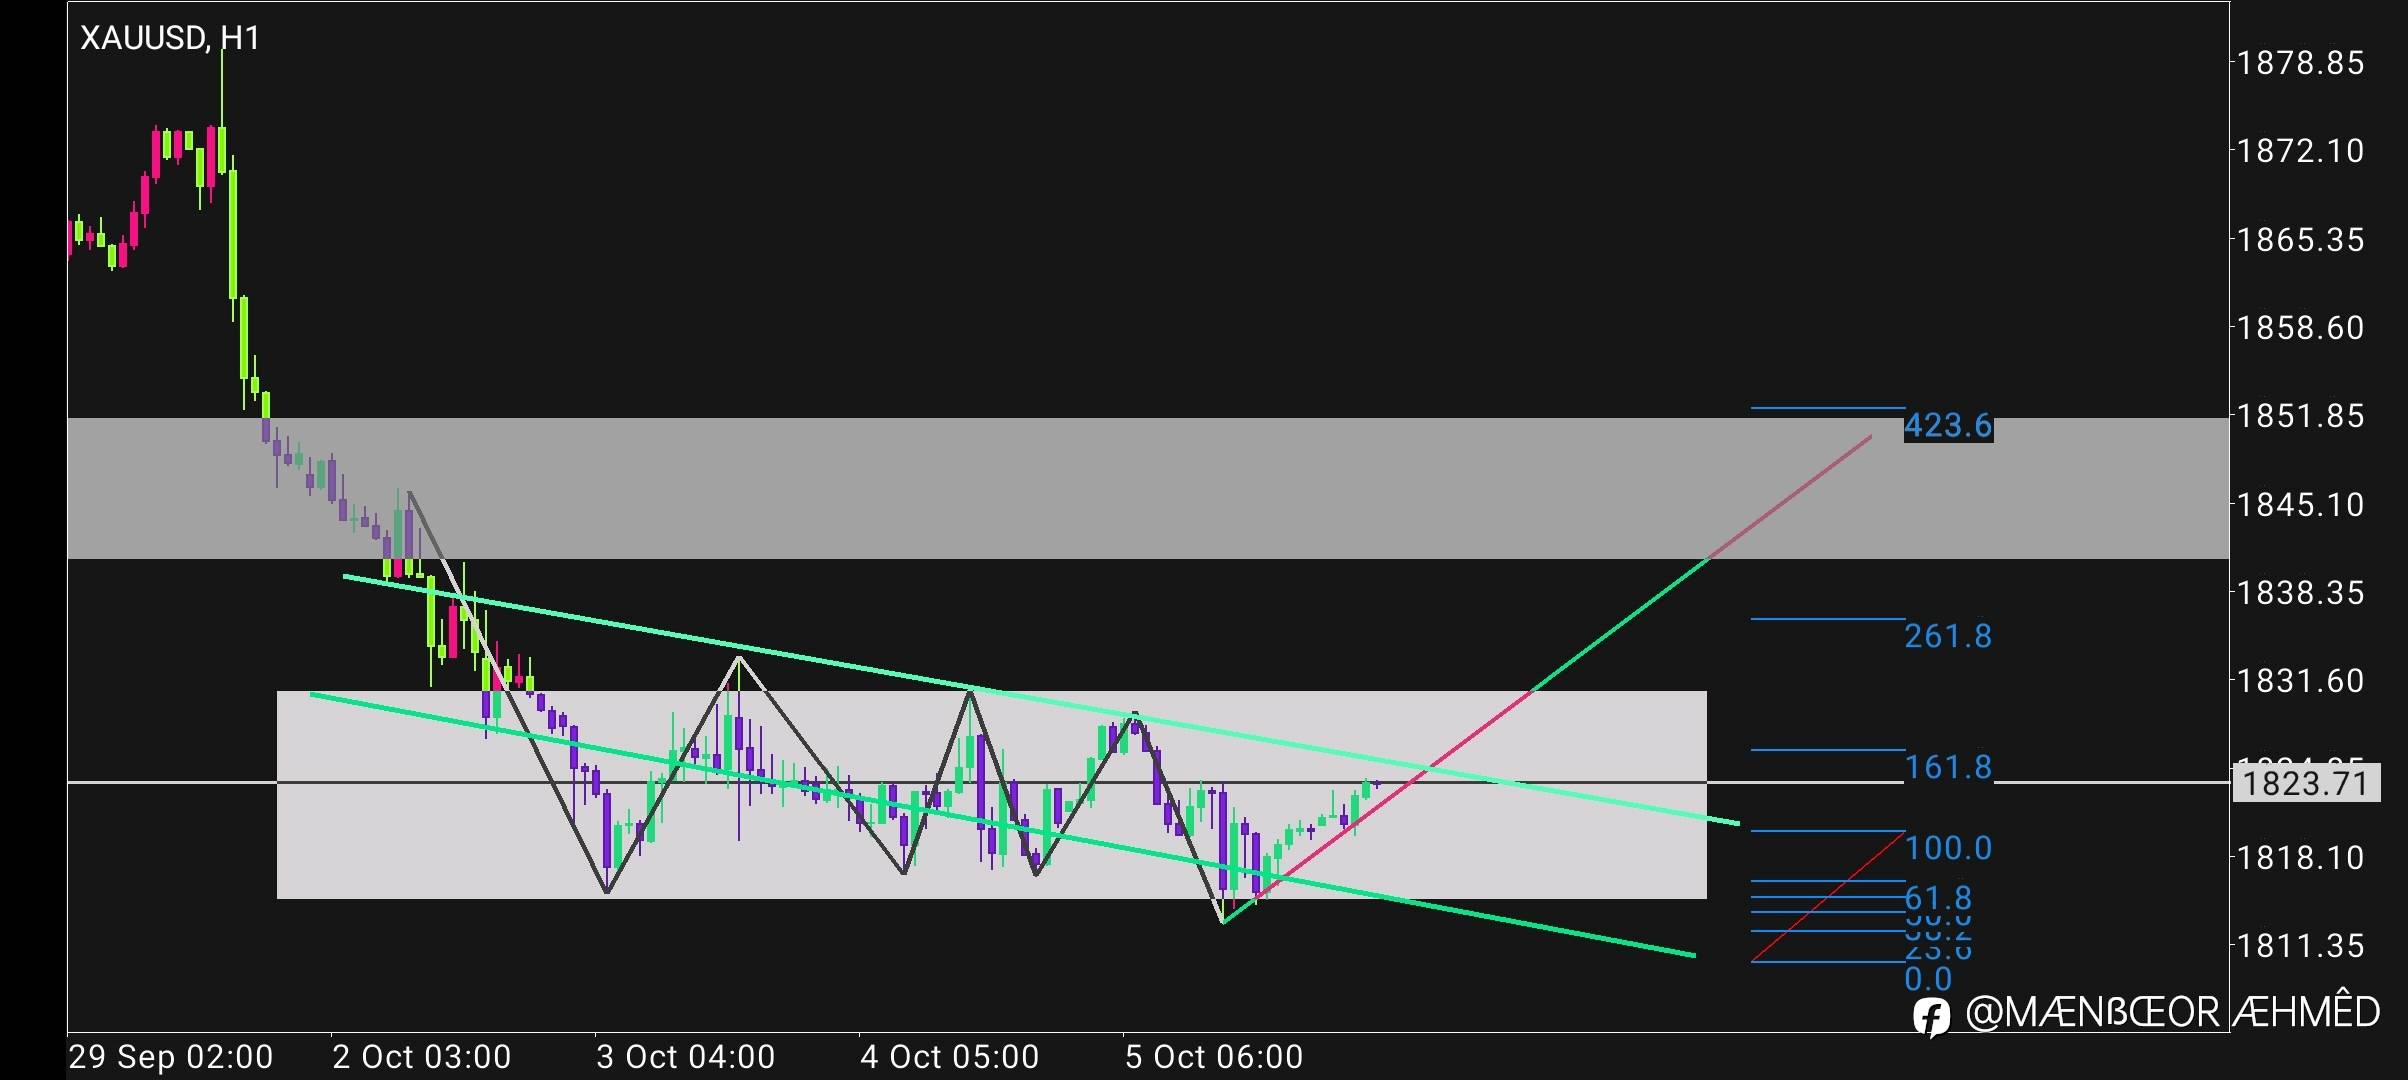Click the 61.8 Fibonacci retracement label

pyautogui.click(x=1937, y=897)
